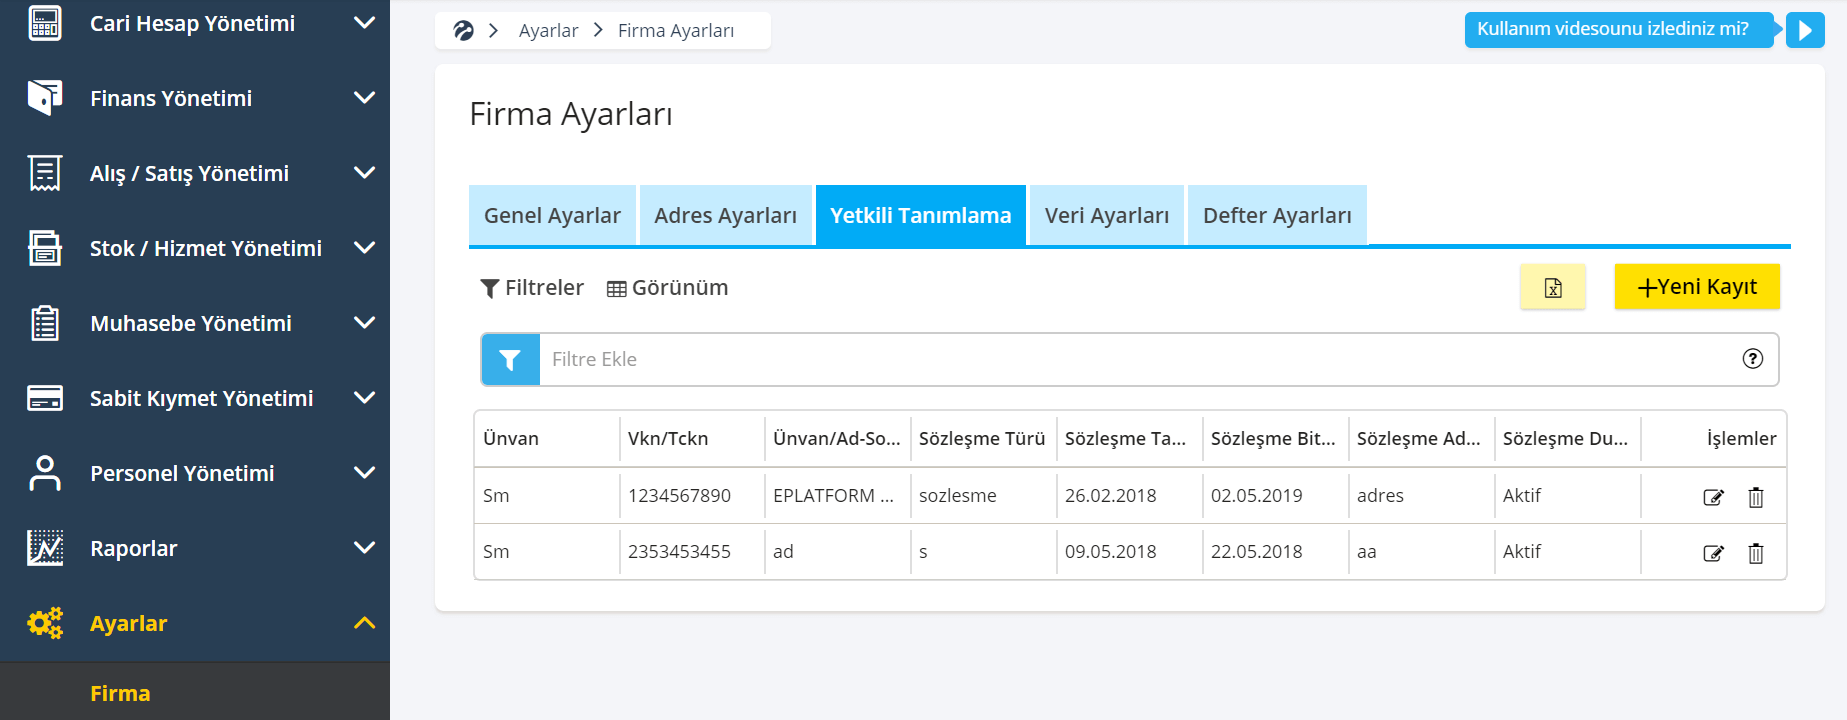The image size is (1847, 720).
Task: Click the Finans Yönetimi wallet icon
Action: pyautogui.click(x=45, y=98)
